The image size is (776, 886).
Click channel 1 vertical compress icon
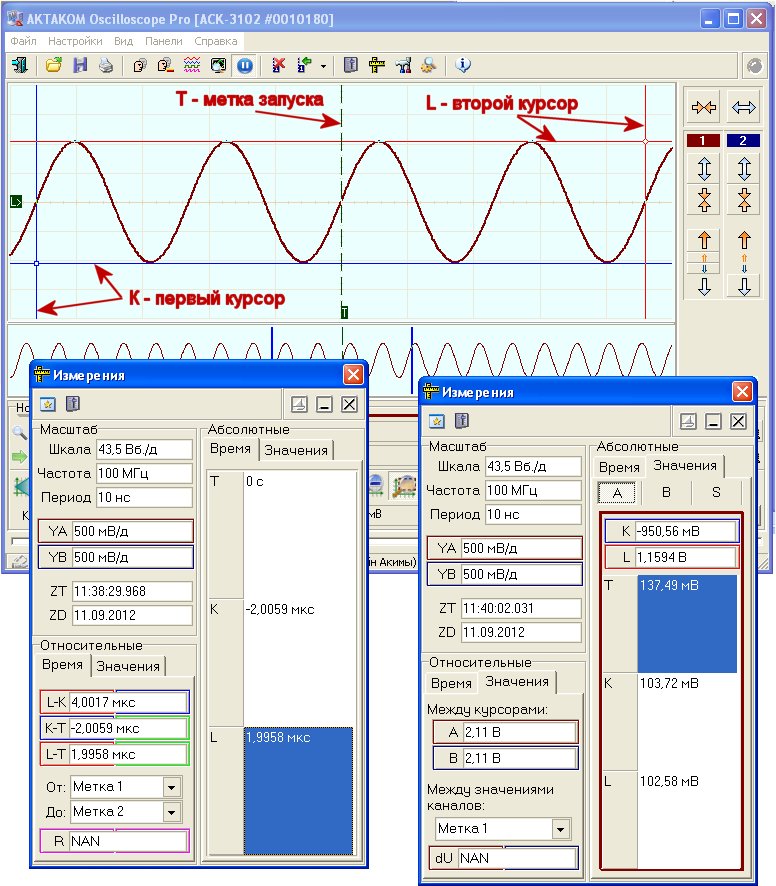[704, 199]
